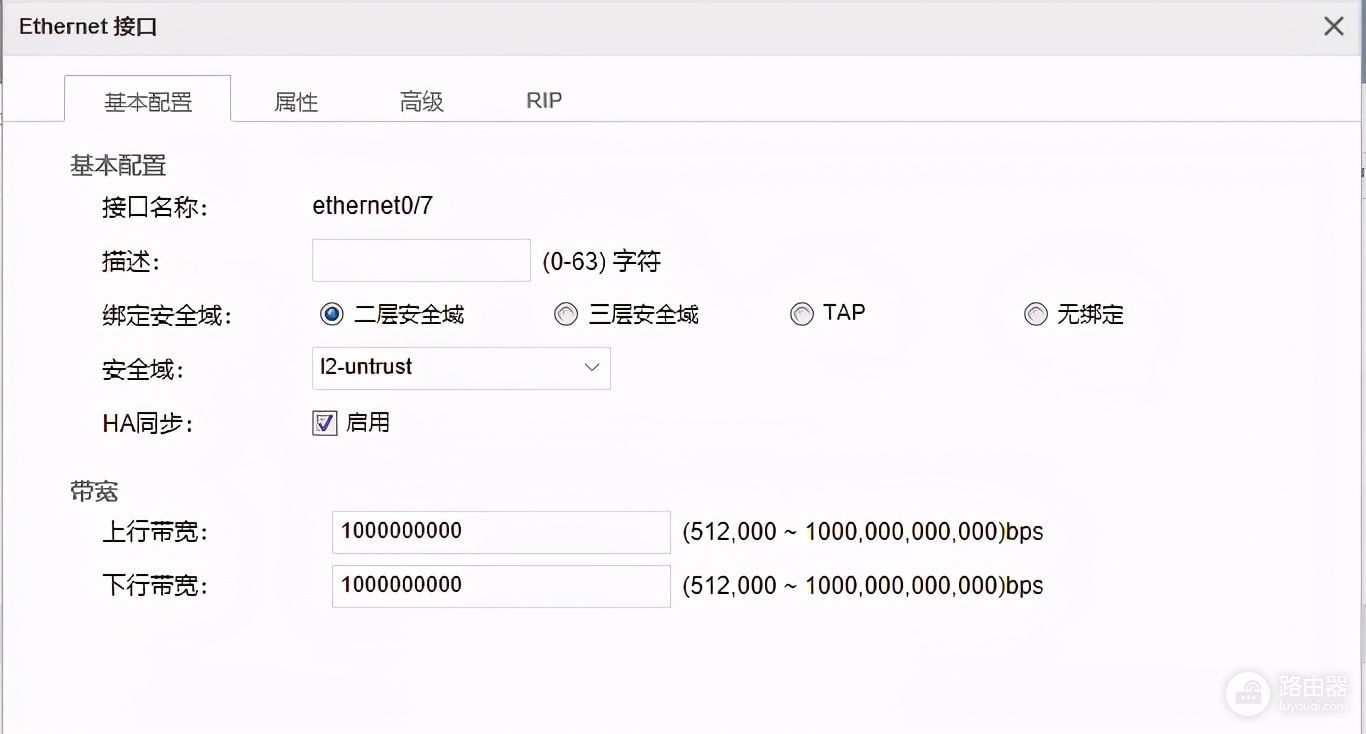
Task: Switch to the 基本配置 tab
Action: coord(148,101)
